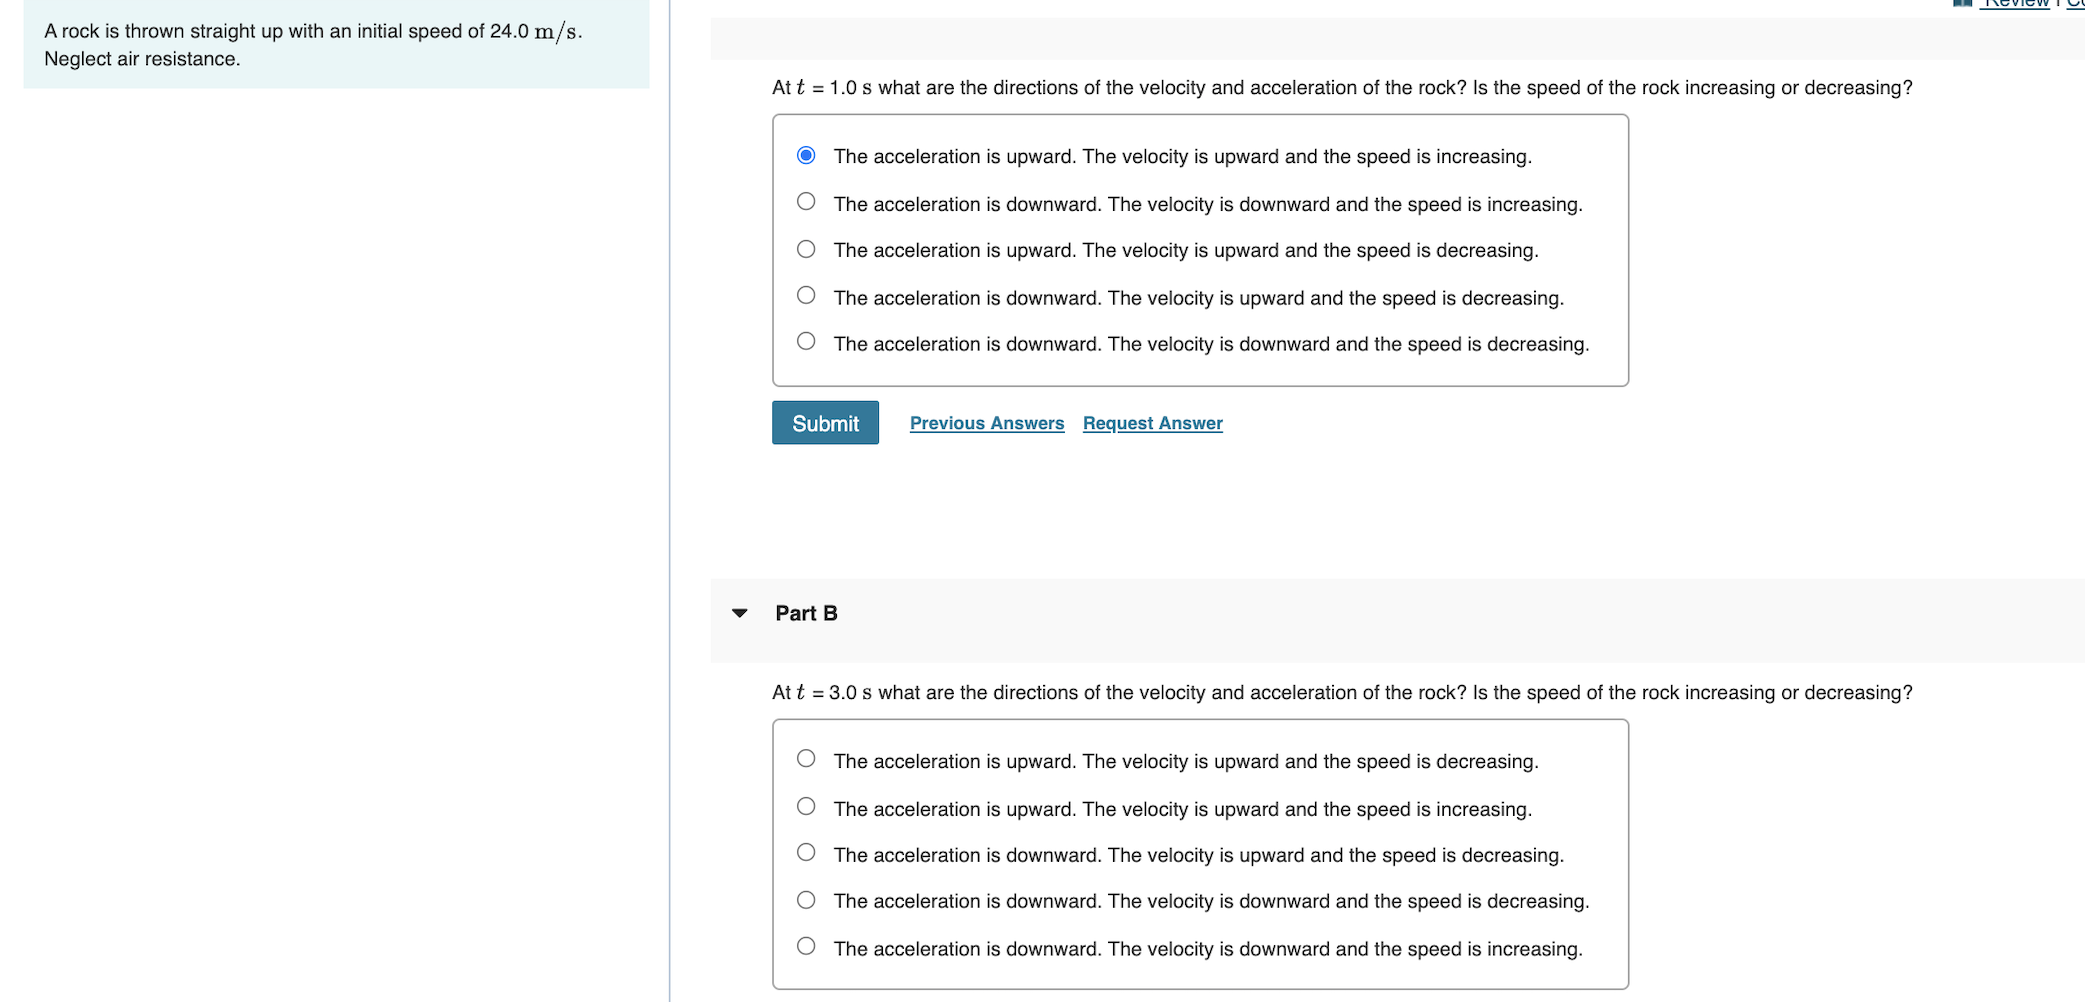Select 'acceleration downward, velocity upward, speed decreasing' in Part A
This screenshot has width=2085, height=1002.
(805, 294)
